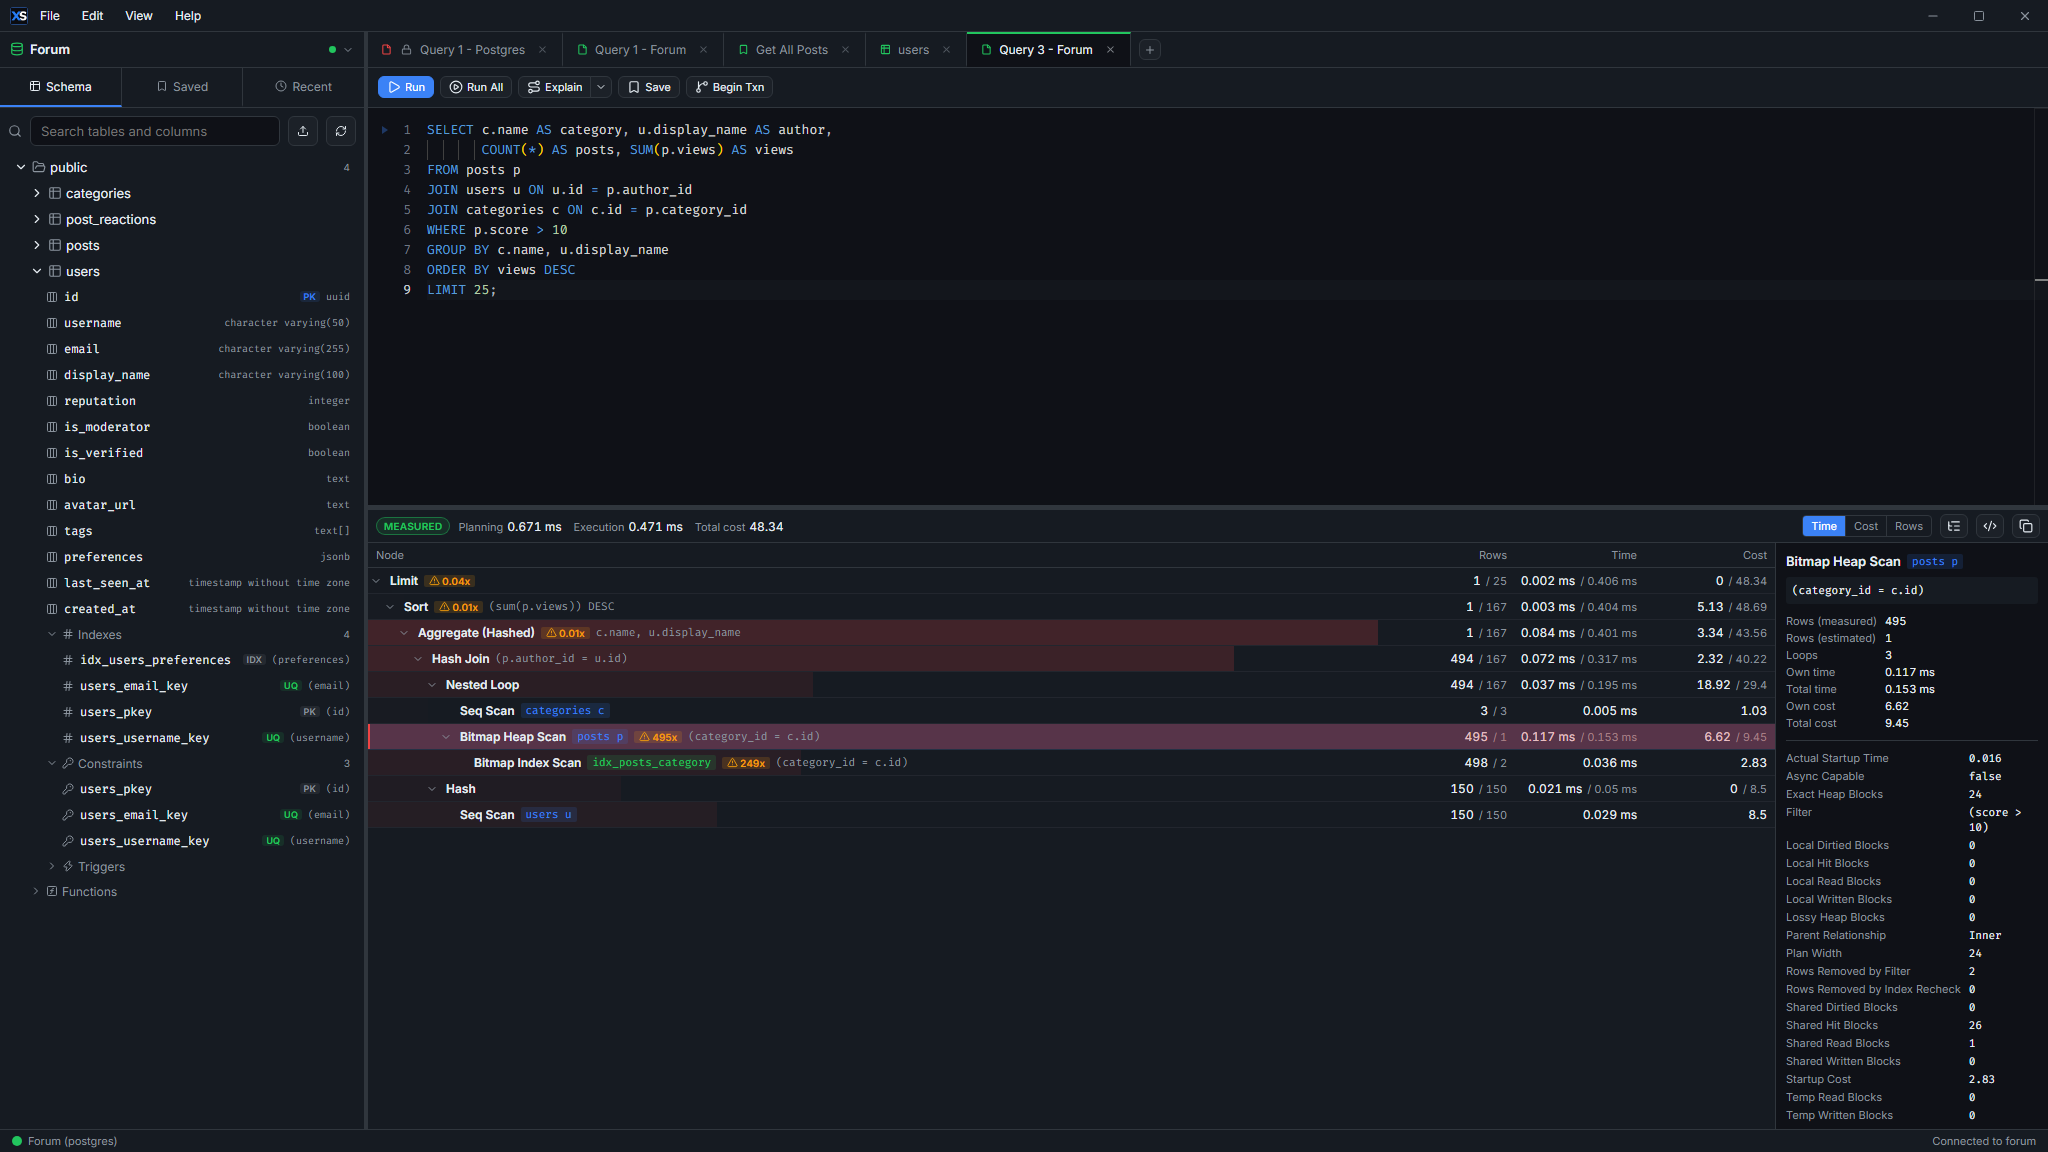The height and width of the screenshot is (1152, 2048).
Task: Click the green connection status dot
Action: [x=332, y=49]
